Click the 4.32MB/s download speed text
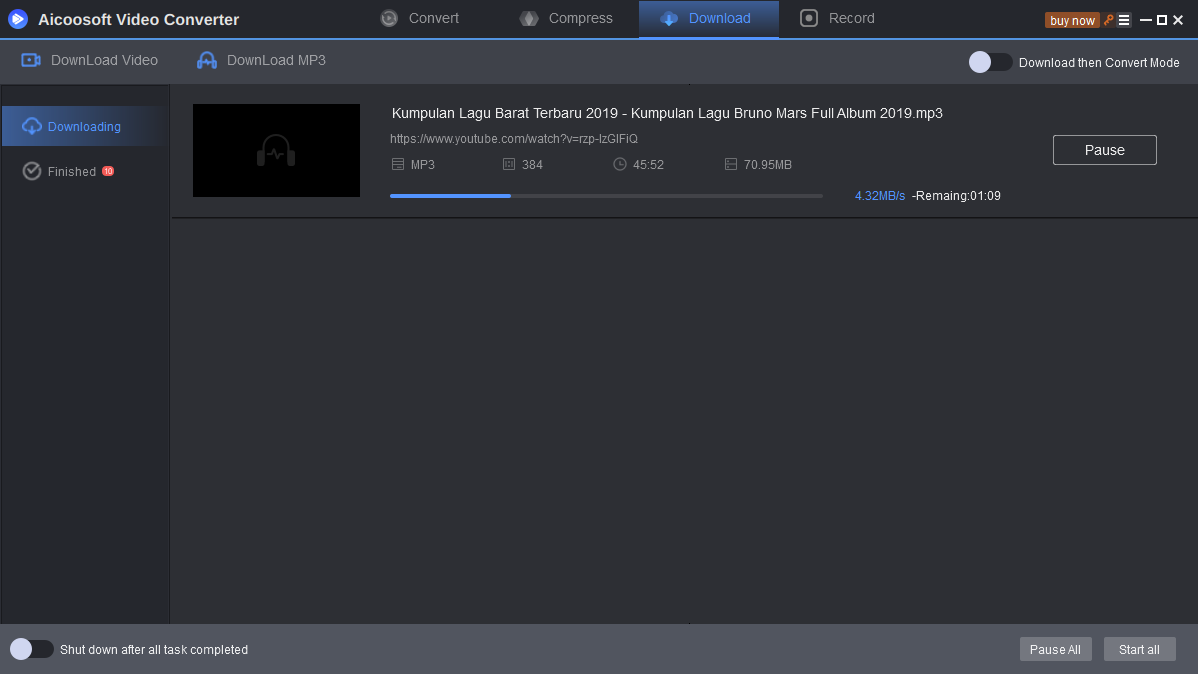1198x674 pixels. (x=879, y=196)
